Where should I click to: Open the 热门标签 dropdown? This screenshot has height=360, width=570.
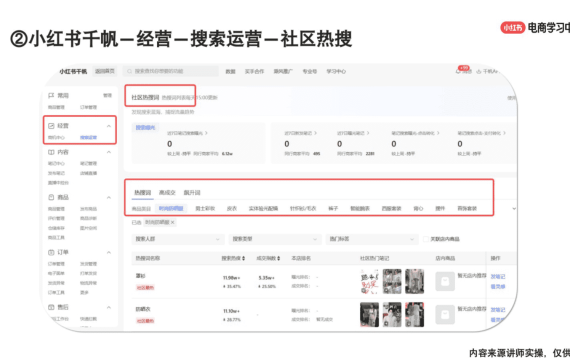[371, 239]
